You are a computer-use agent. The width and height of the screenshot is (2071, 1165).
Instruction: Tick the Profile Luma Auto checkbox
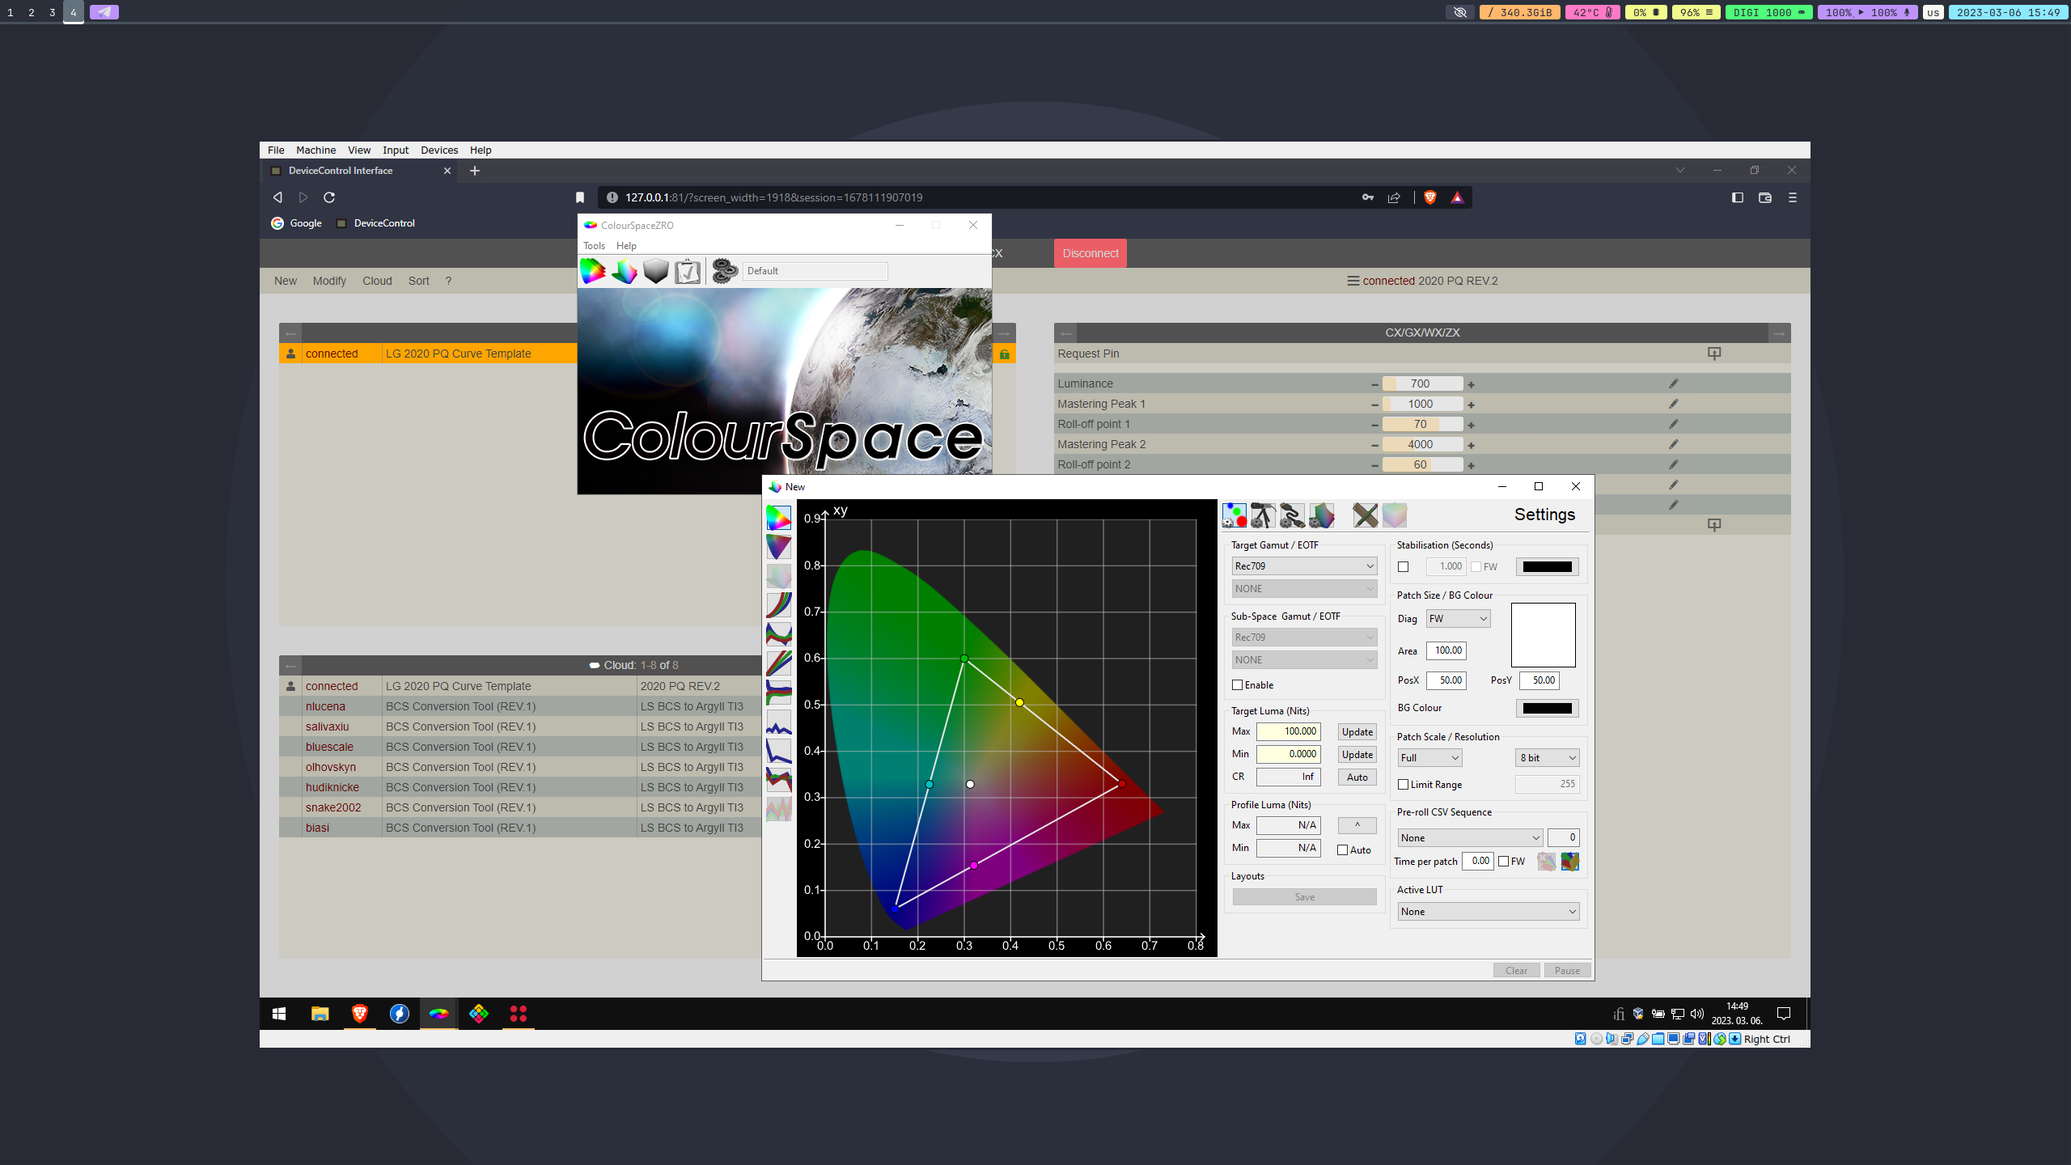(x=1343, y=850)
